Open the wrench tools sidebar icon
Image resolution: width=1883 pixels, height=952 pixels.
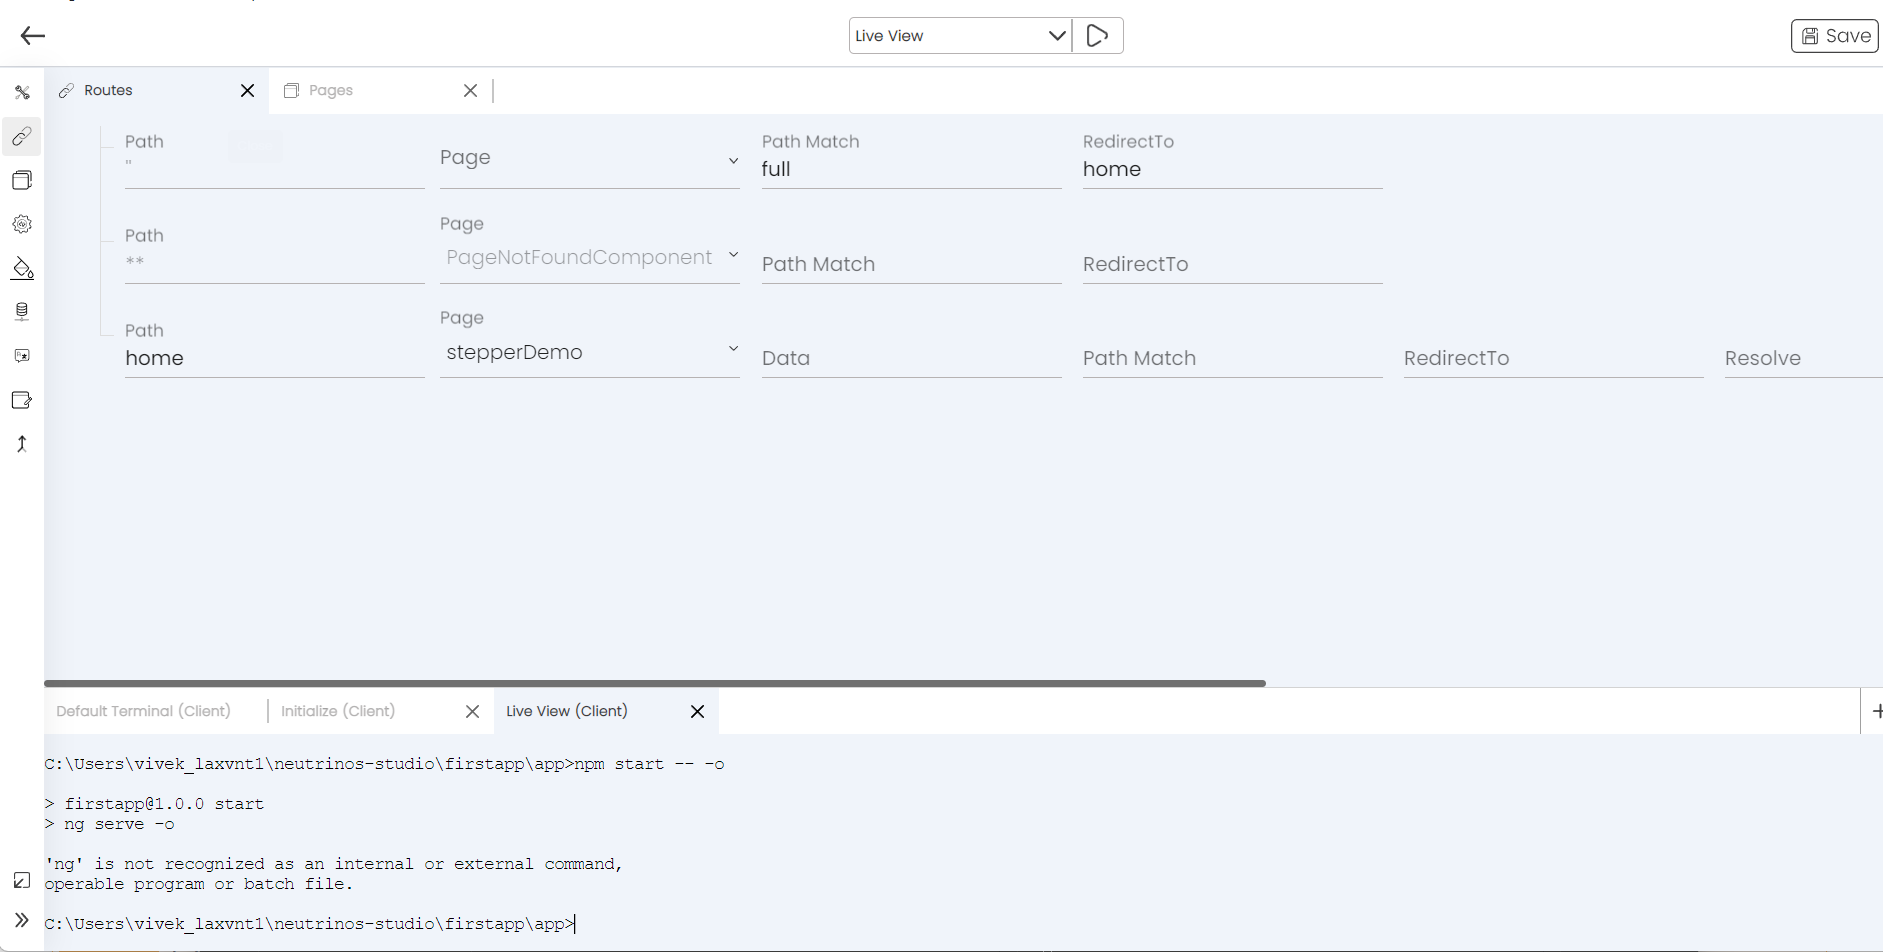(x=22, y=92)
